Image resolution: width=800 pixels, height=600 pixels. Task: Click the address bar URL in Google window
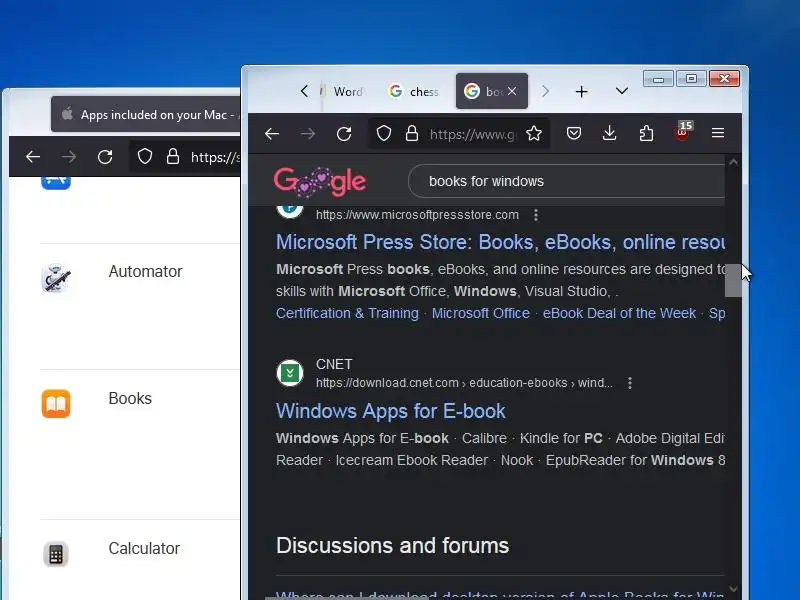[472, 134]
